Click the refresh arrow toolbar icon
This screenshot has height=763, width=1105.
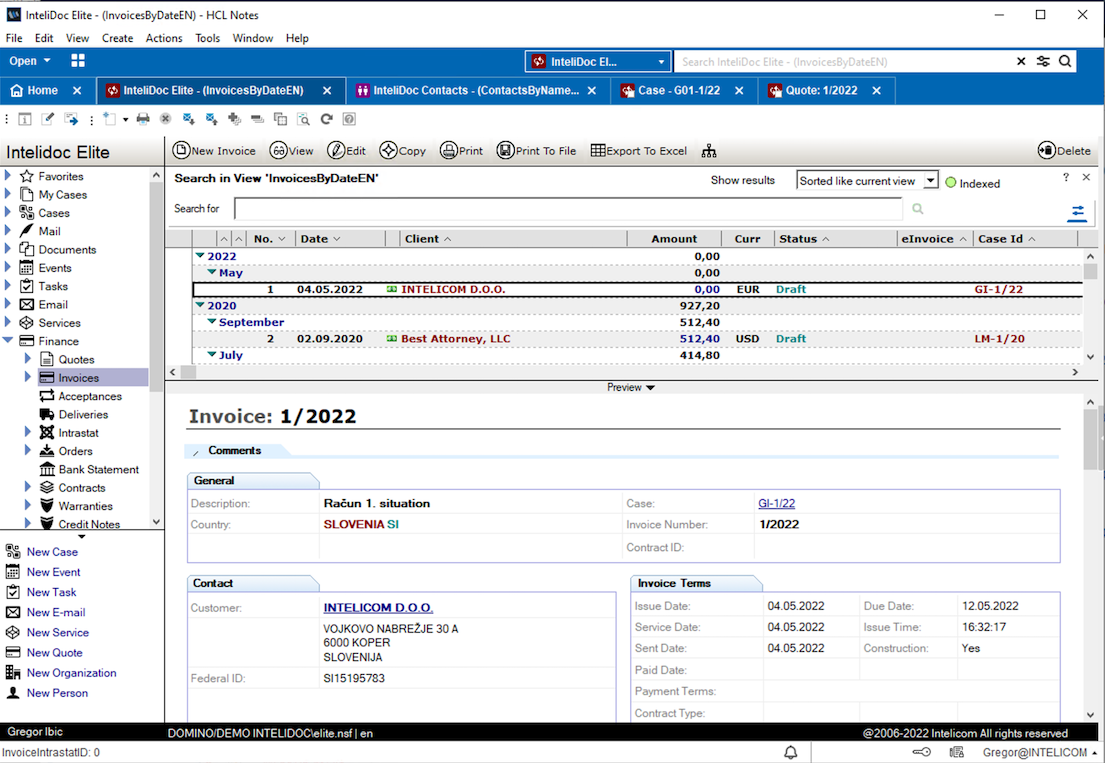326,119
